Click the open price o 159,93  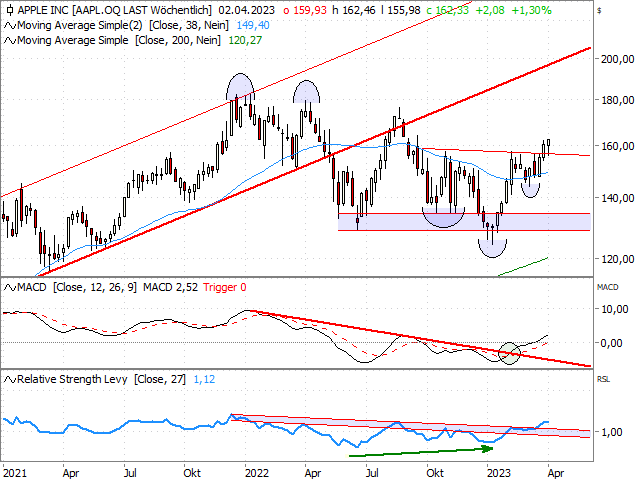coord(304,10)
